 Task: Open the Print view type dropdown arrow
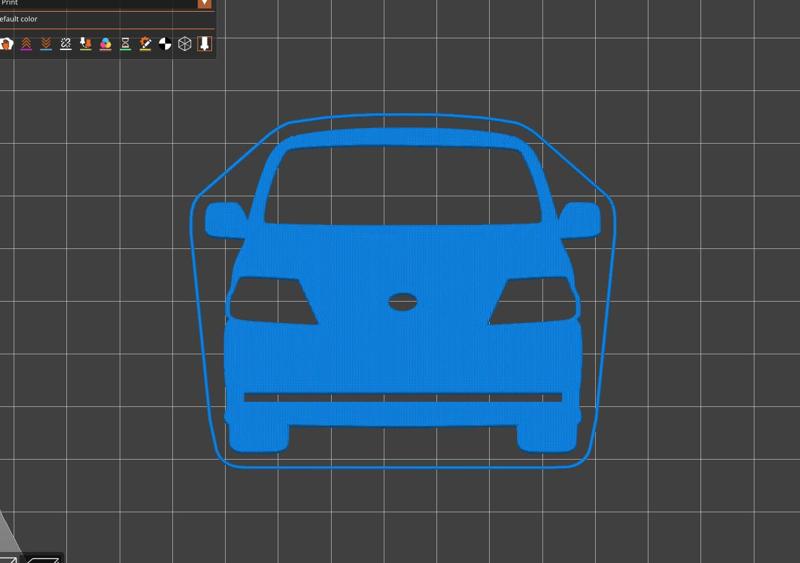[205, 4]
